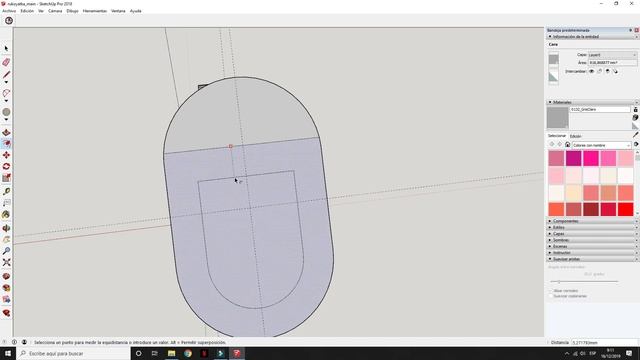Viewport: 640px width, 360px height.
Task: Expand the Sombras panel
Action: (x=592, y=240)
